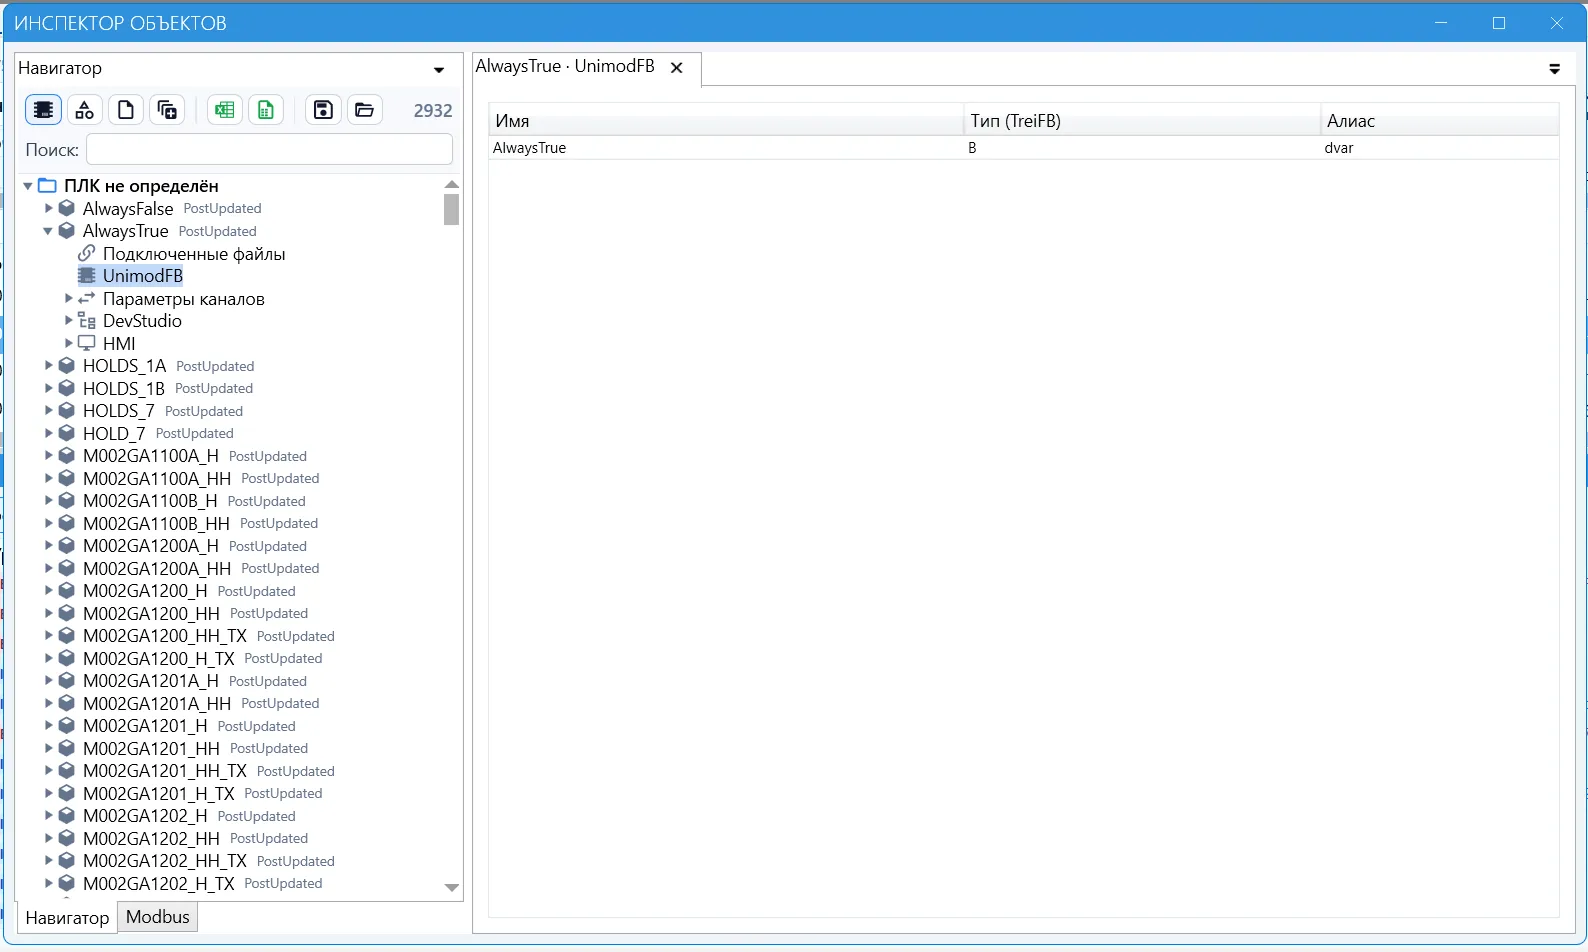The height and width of the screenshot is (952, 1588).
Task: Click the cube icon beside HOLDS_1A
Action: pyautogui.click(x=67, y=366)
